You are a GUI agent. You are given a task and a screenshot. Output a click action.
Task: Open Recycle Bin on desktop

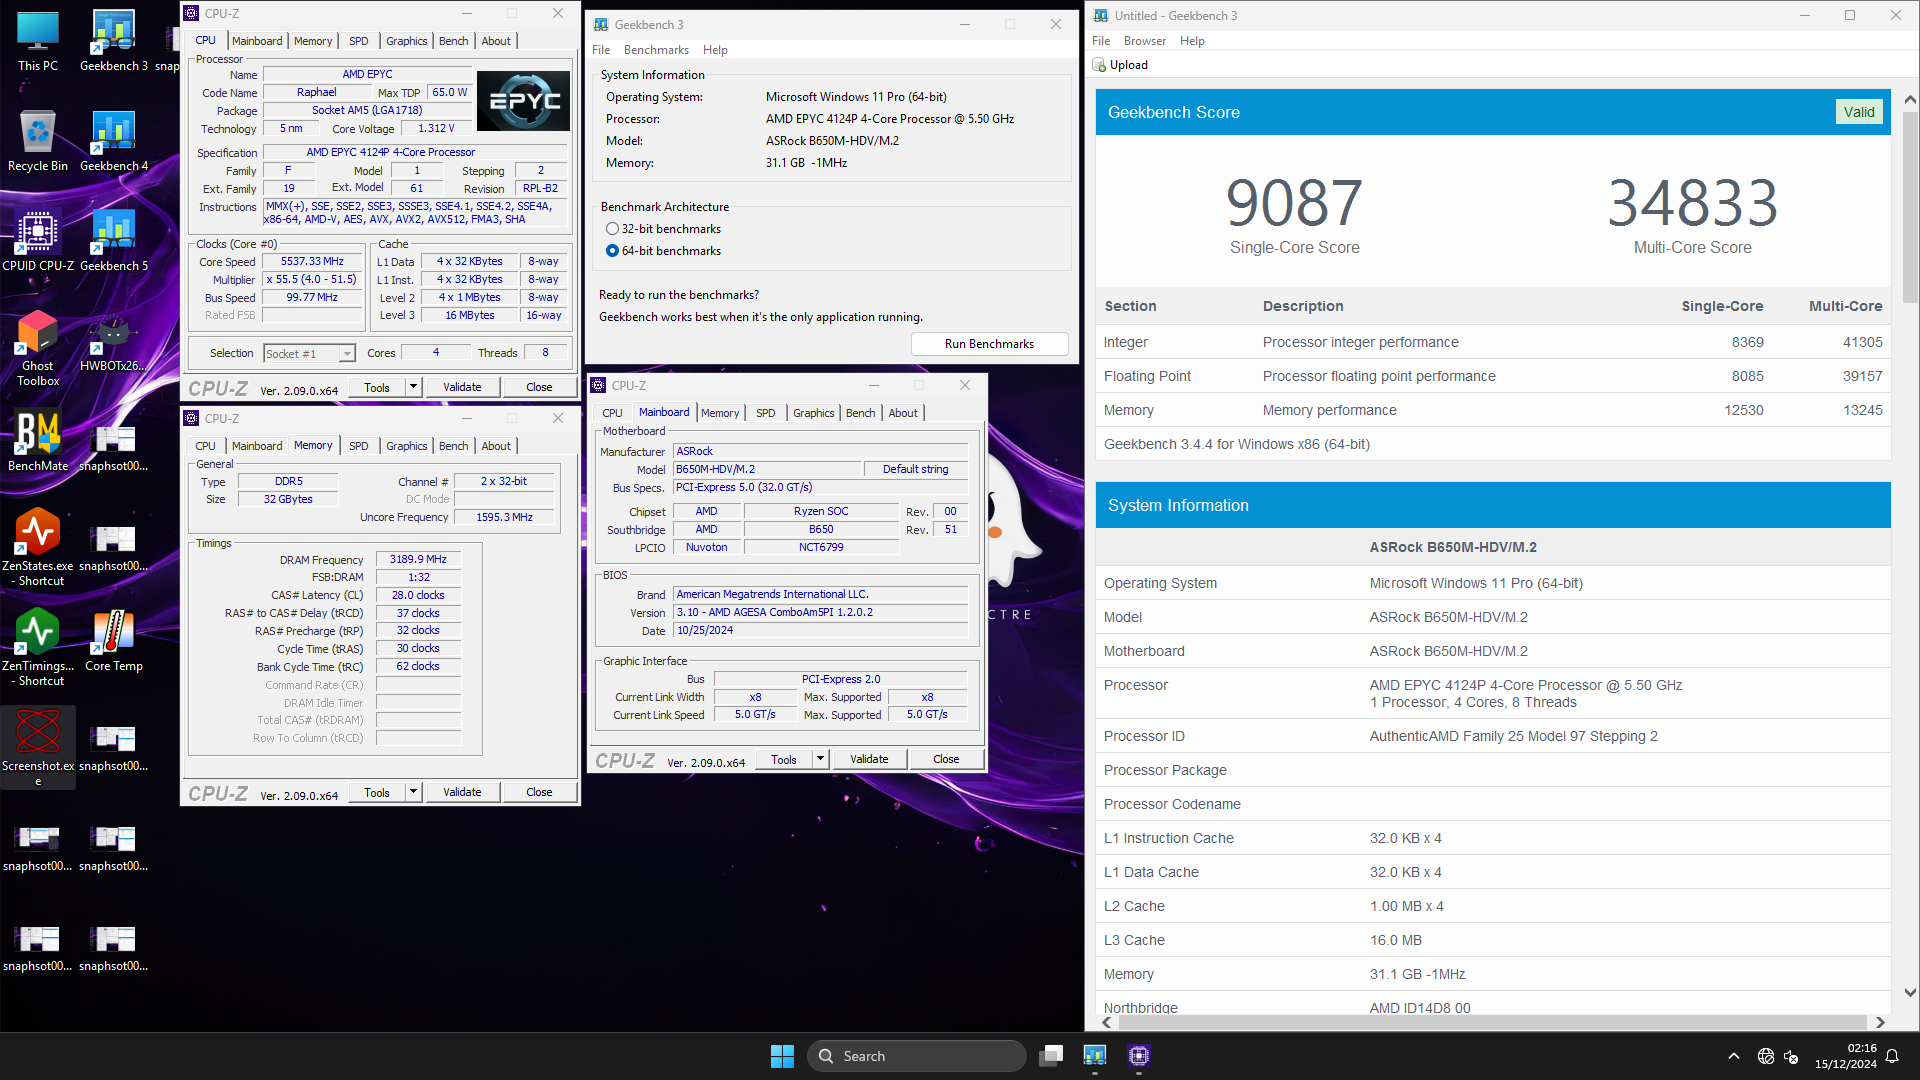coord(38,142)
